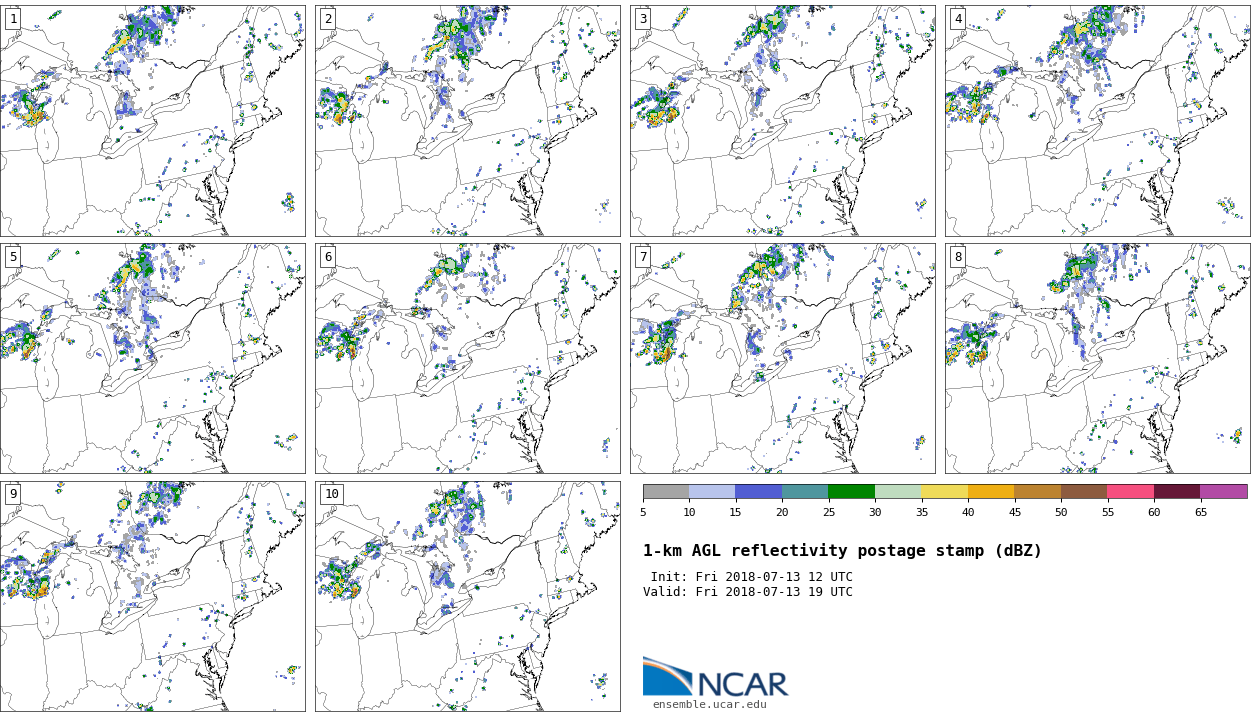Open ensemble member 8 reflectivity map
This screenshot has width=1260, height=712.
point(1098,358)
